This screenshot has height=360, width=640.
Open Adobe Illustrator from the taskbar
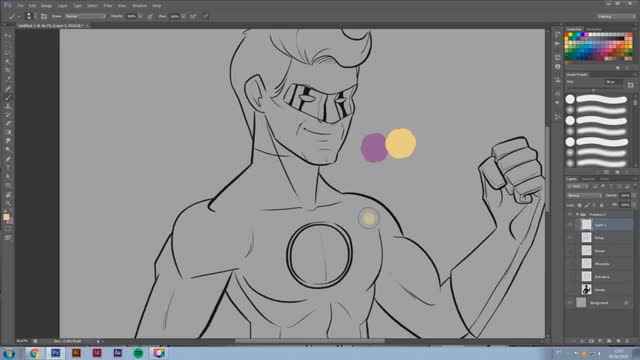pyautogui.click(x=76, y=353)
